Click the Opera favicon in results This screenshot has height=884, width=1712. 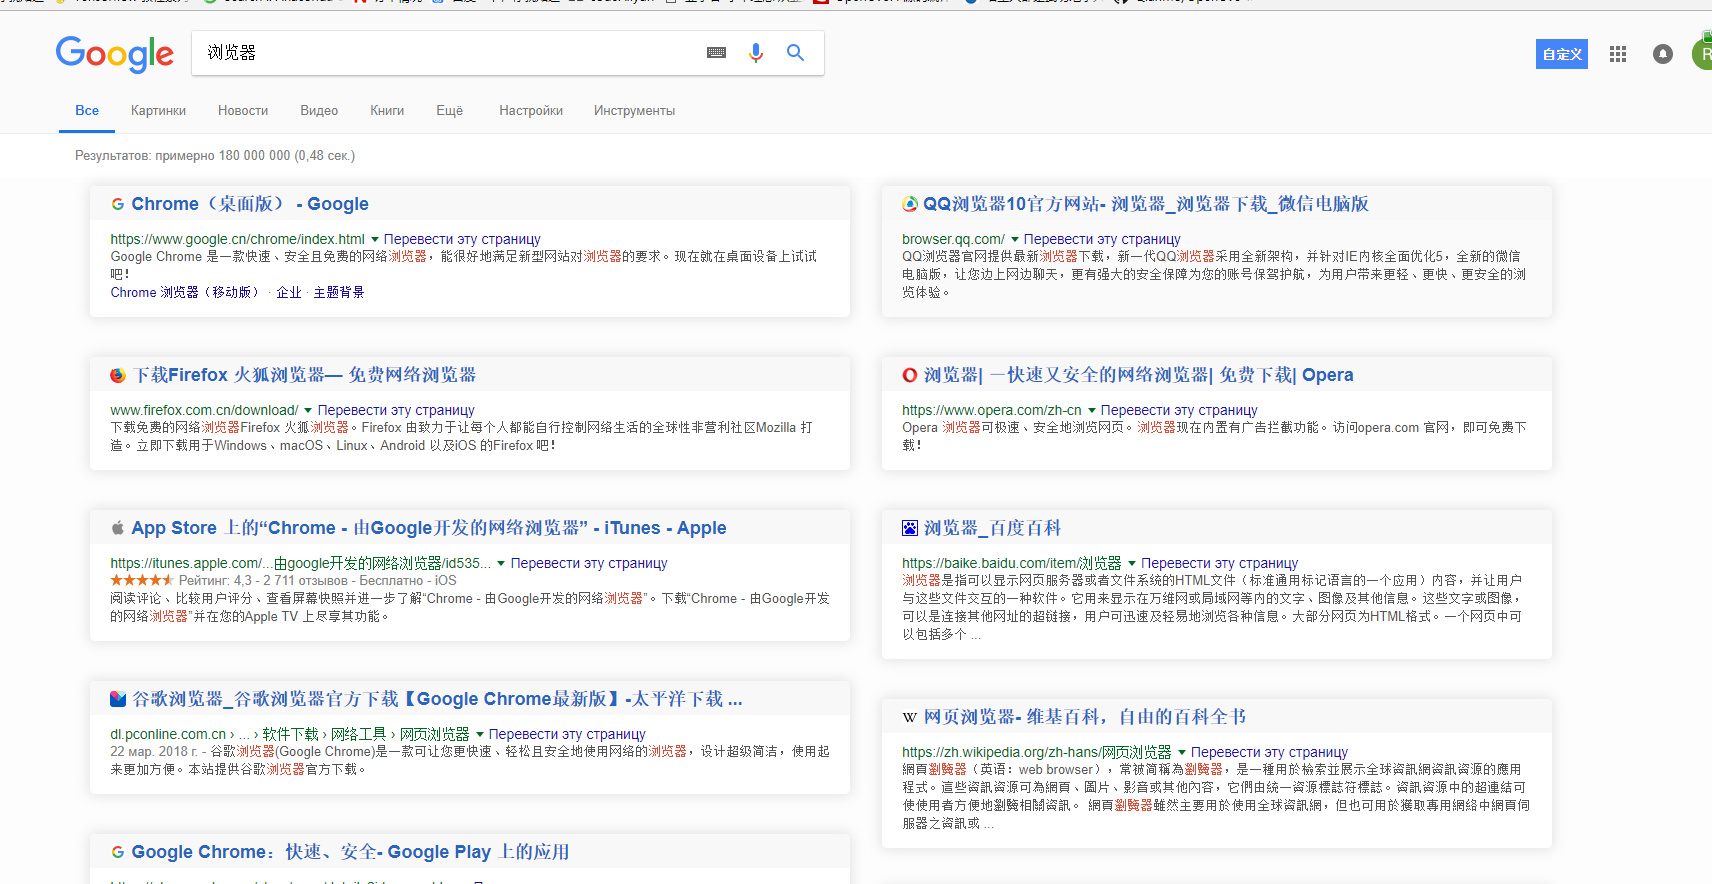[x=909, y=375]
